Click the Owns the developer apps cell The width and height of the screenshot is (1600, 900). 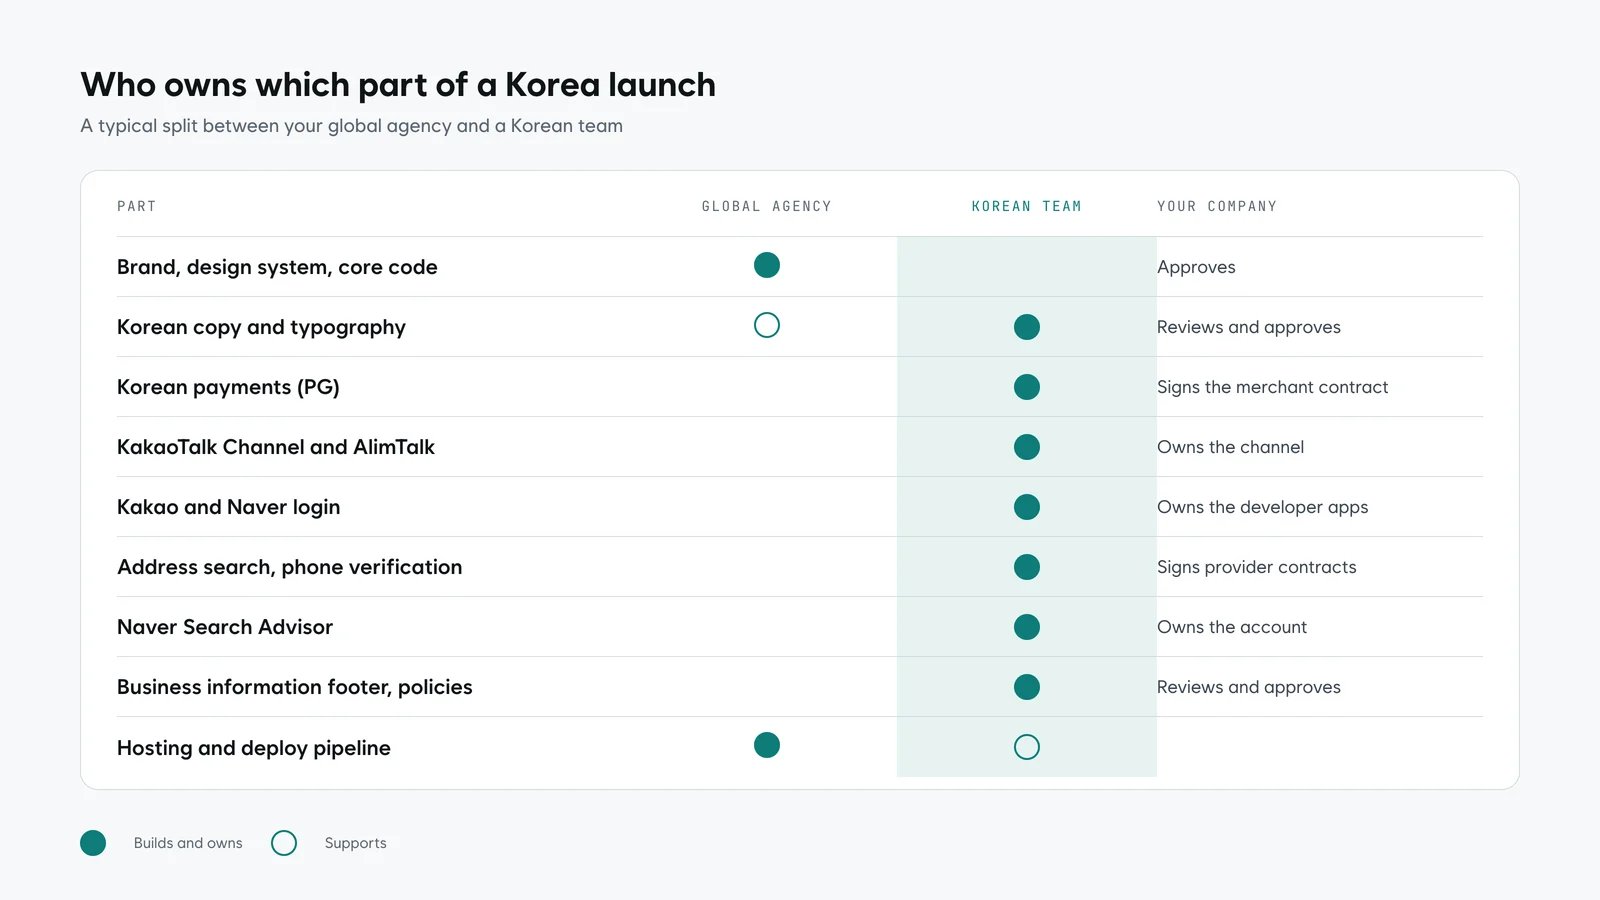coord(1263,507)
